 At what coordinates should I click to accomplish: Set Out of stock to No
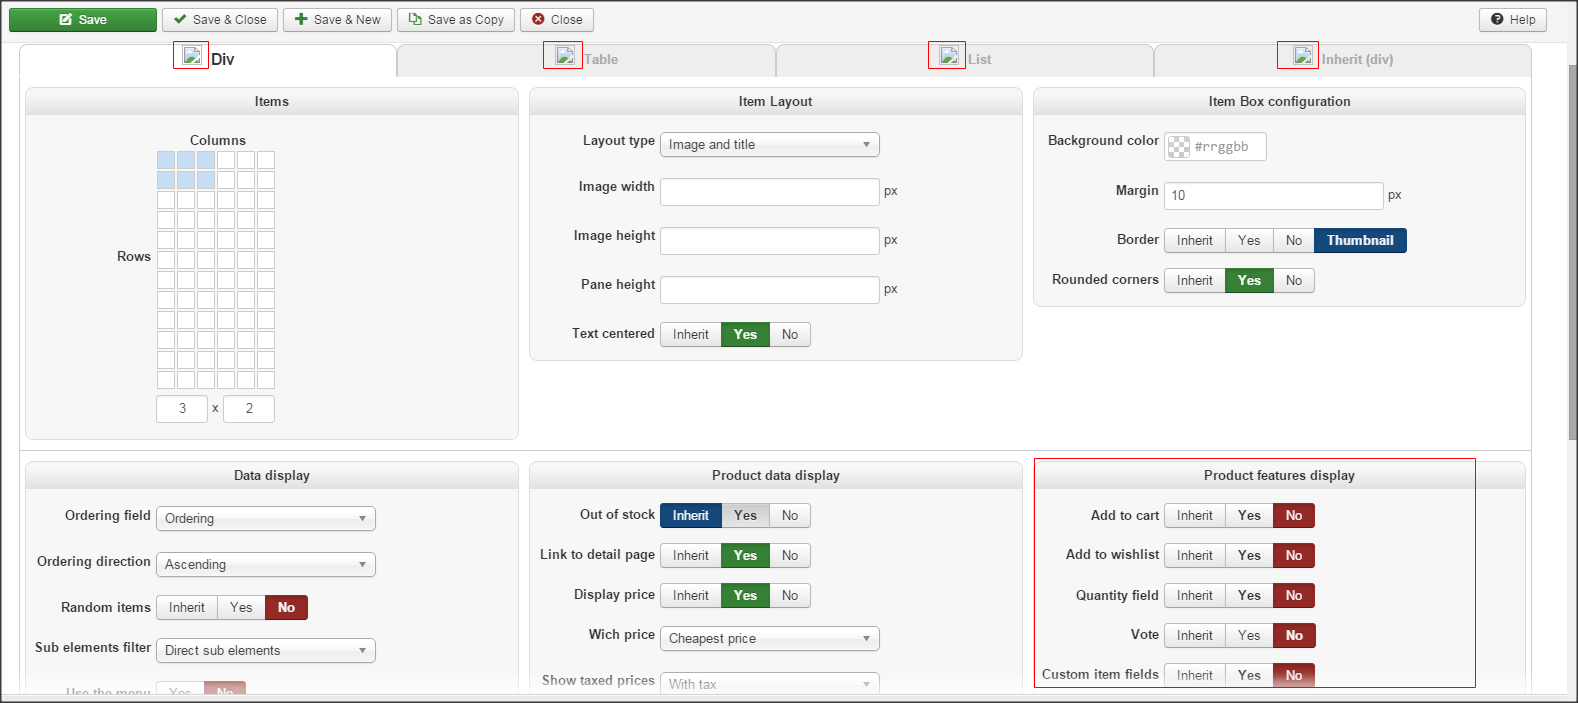click(790, 516)
